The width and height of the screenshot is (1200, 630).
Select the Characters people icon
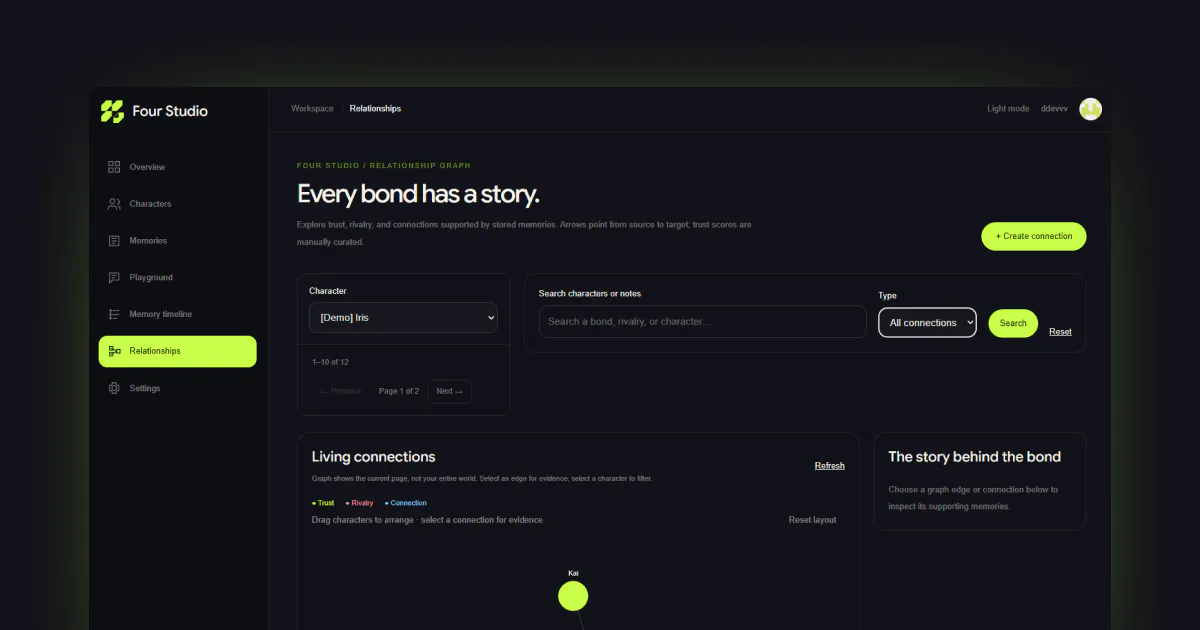114,204
